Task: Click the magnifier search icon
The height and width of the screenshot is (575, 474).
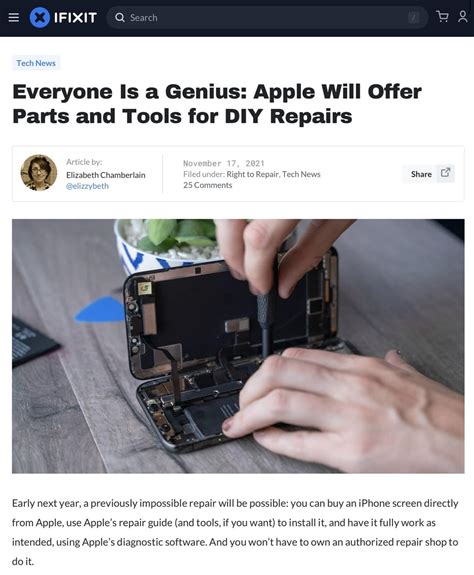Action: 120,18
